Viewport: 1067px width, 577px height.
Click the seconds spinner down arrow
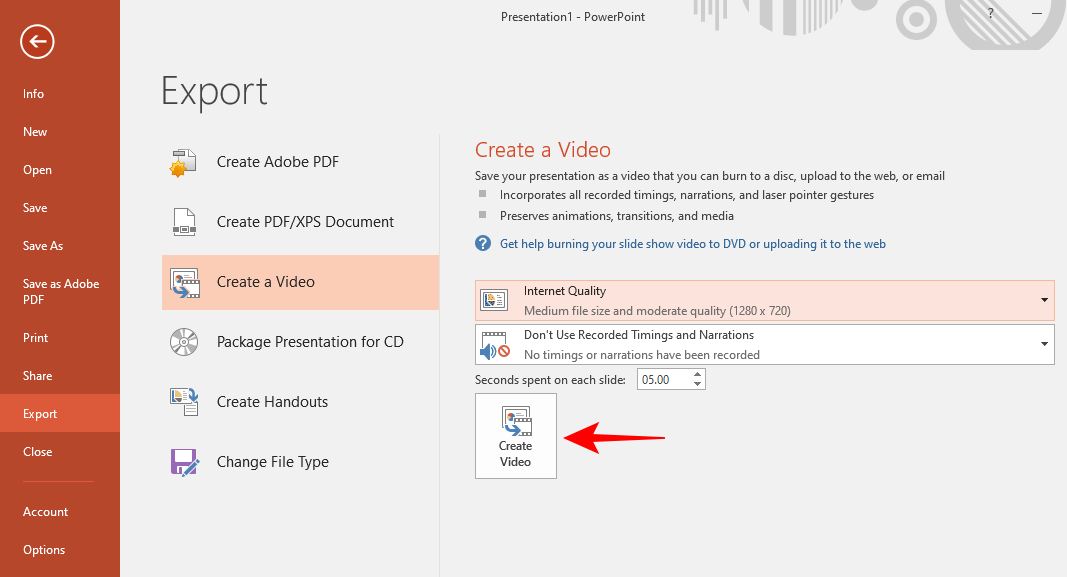695,383
